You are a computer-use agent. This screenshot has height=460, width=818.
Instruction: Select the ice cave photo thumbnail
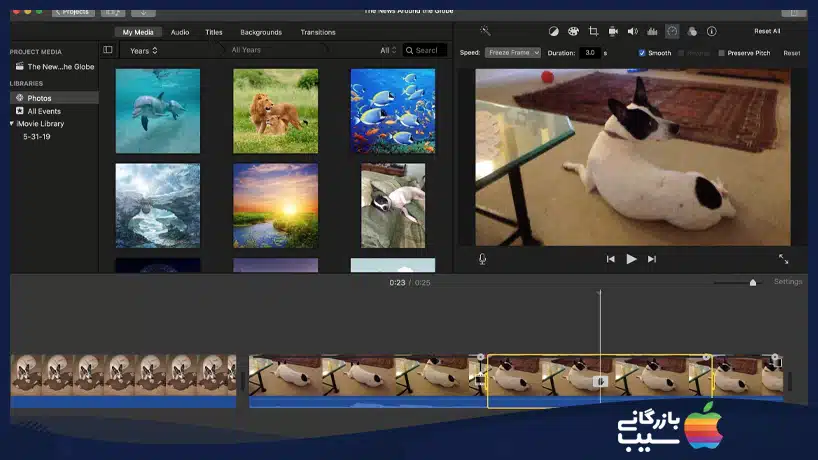pyautogui.click(x=158, y=205)
